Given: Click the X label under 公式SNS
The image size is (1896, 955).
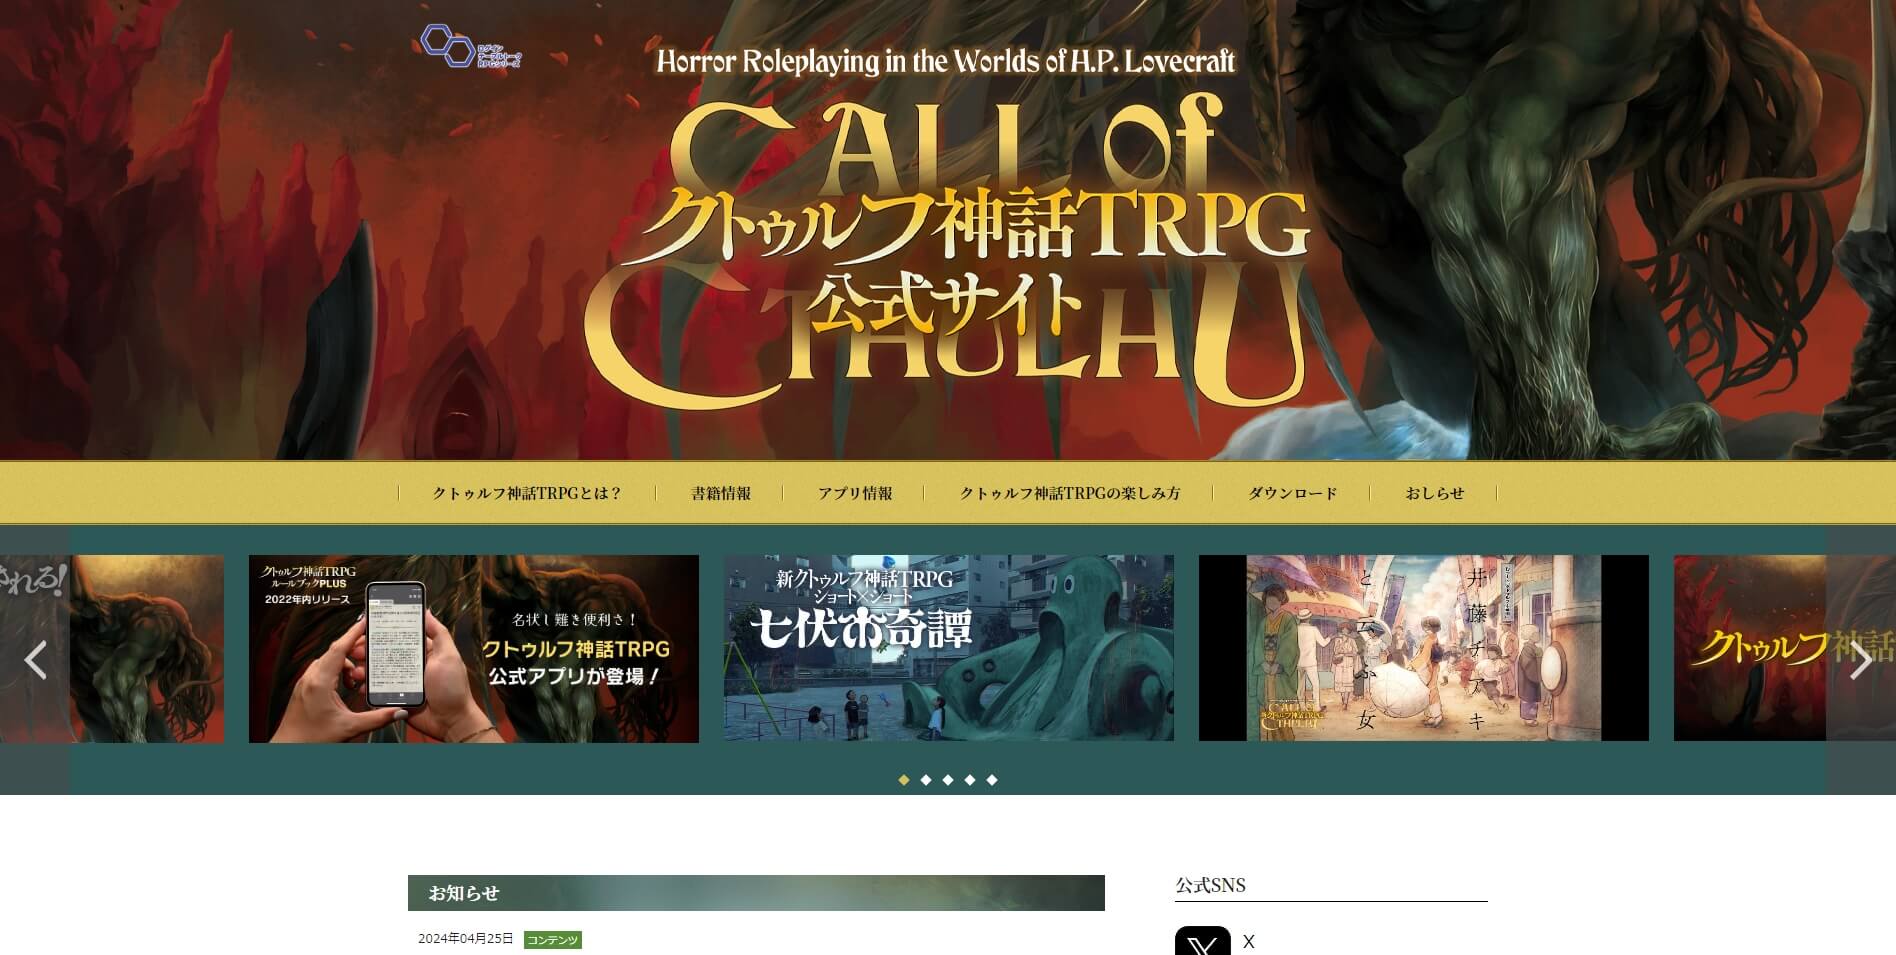Looking at the screenshot, I should [x=1249, y=941].
